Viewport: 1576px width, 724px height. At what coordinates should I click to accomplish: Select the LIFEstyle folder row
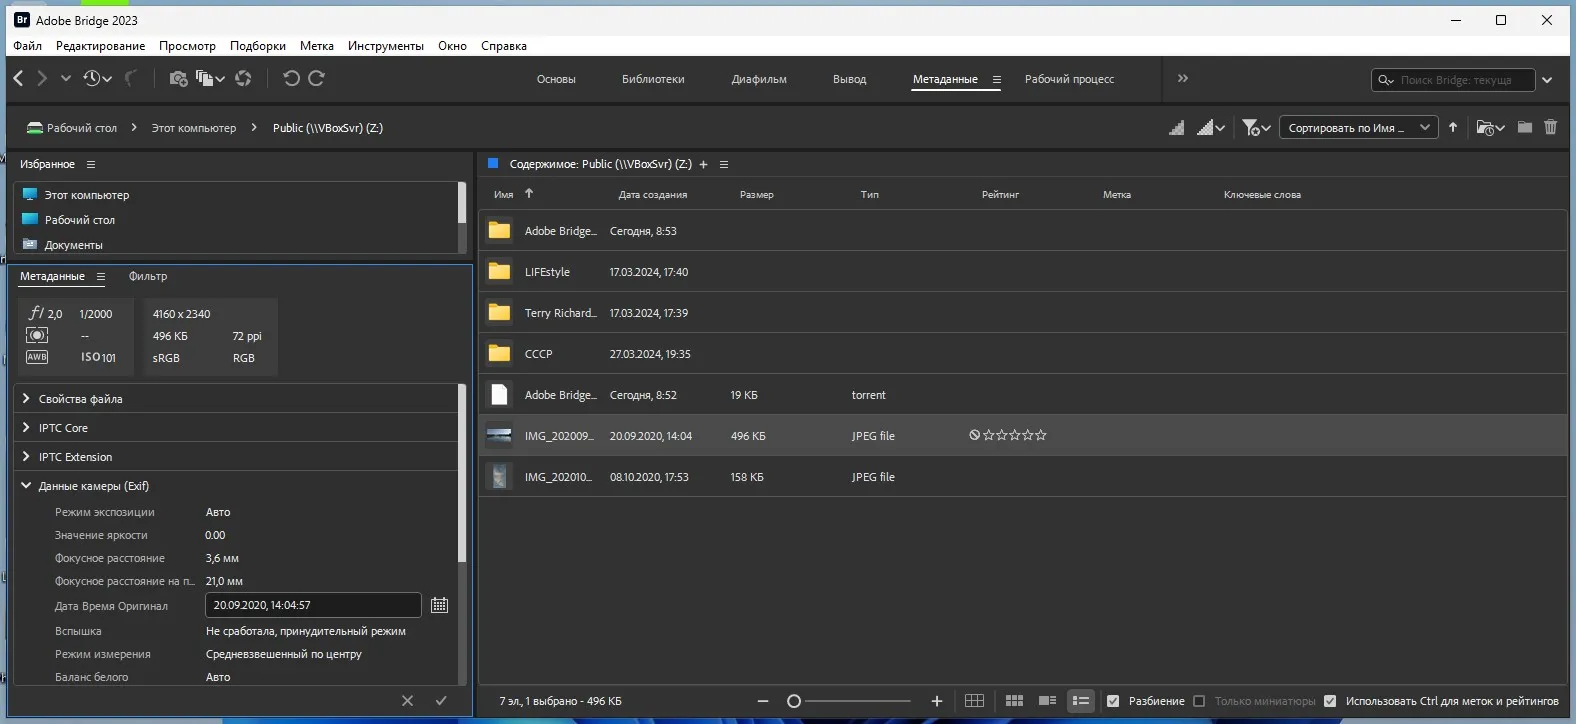click(1022, 272)
